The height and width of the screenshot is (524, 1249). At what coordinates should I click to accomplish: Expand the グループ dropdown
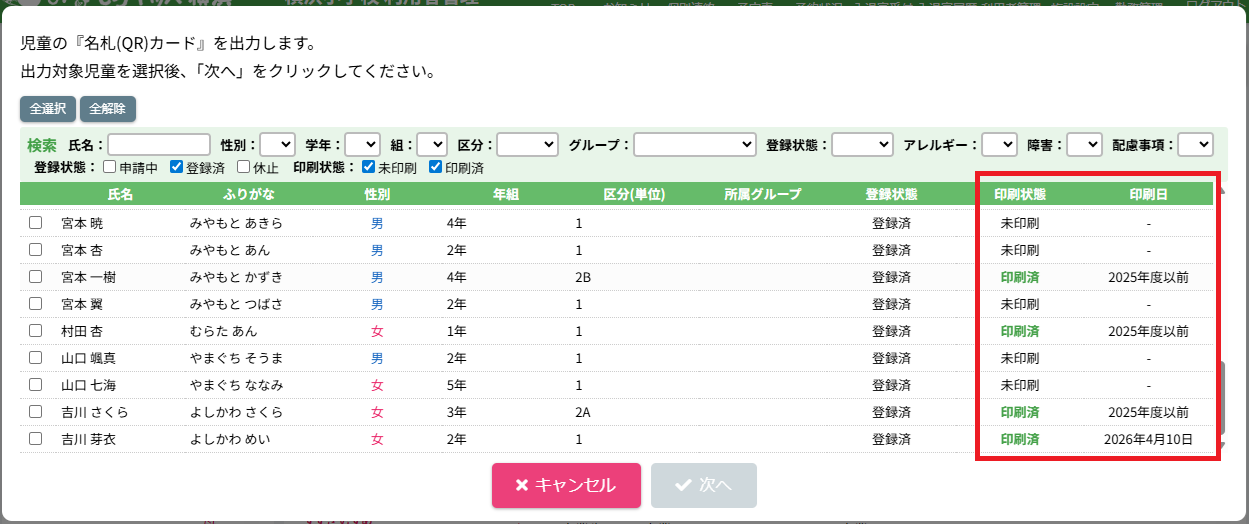coord(694,145)
